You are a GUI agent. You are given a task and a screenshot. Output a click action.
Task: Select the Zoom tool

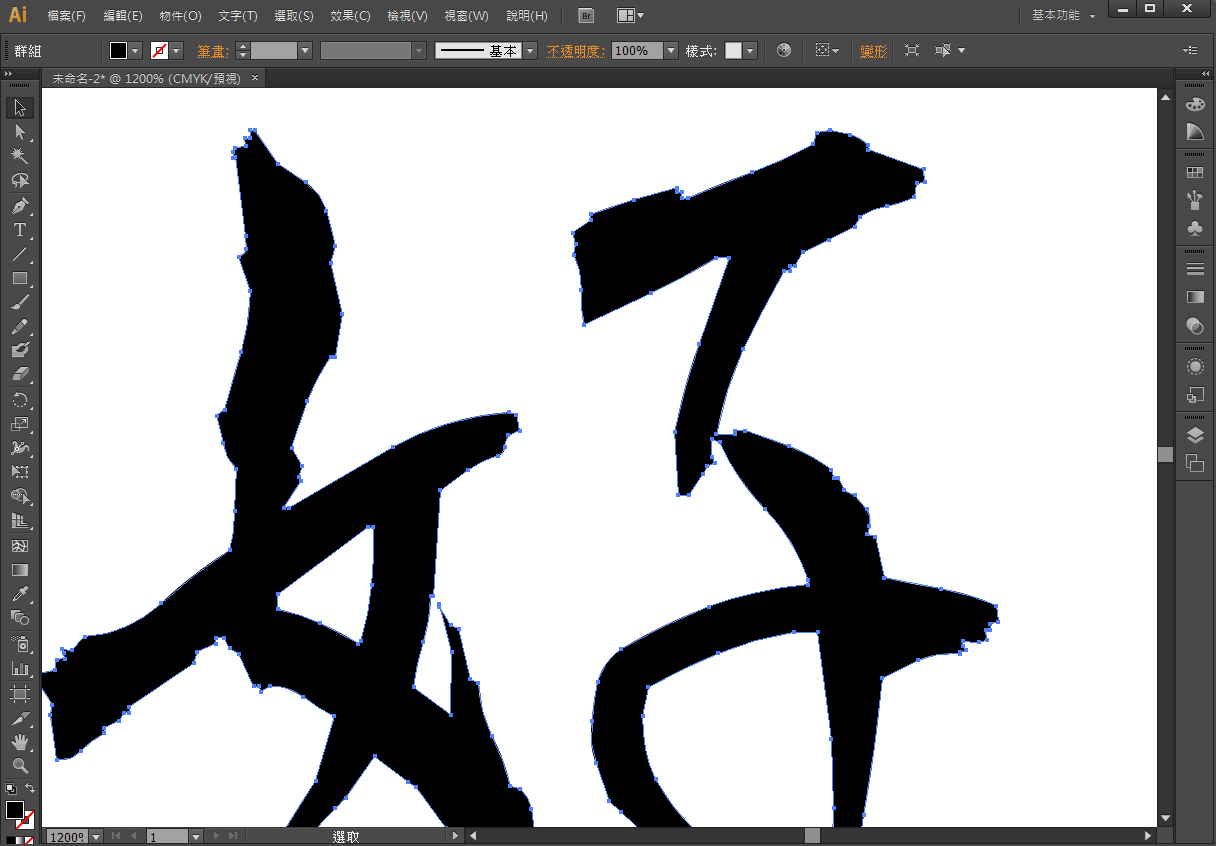(x=20, y=765)
